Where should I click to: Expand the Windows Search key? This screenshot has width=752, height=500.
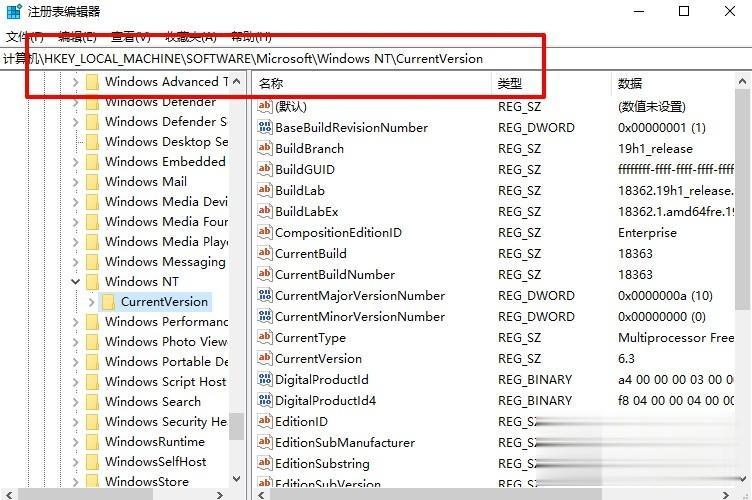(75, 402)
